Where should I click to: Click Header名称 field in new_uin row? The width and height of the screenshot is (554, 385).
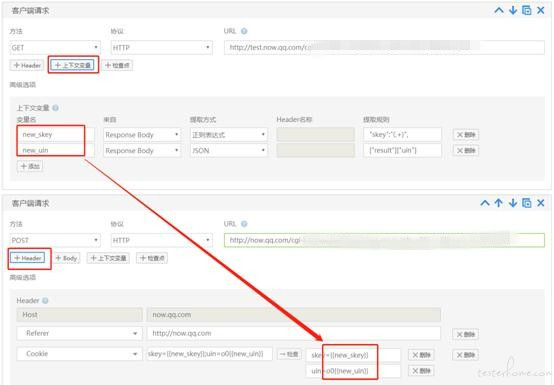(x=316, y=150)
